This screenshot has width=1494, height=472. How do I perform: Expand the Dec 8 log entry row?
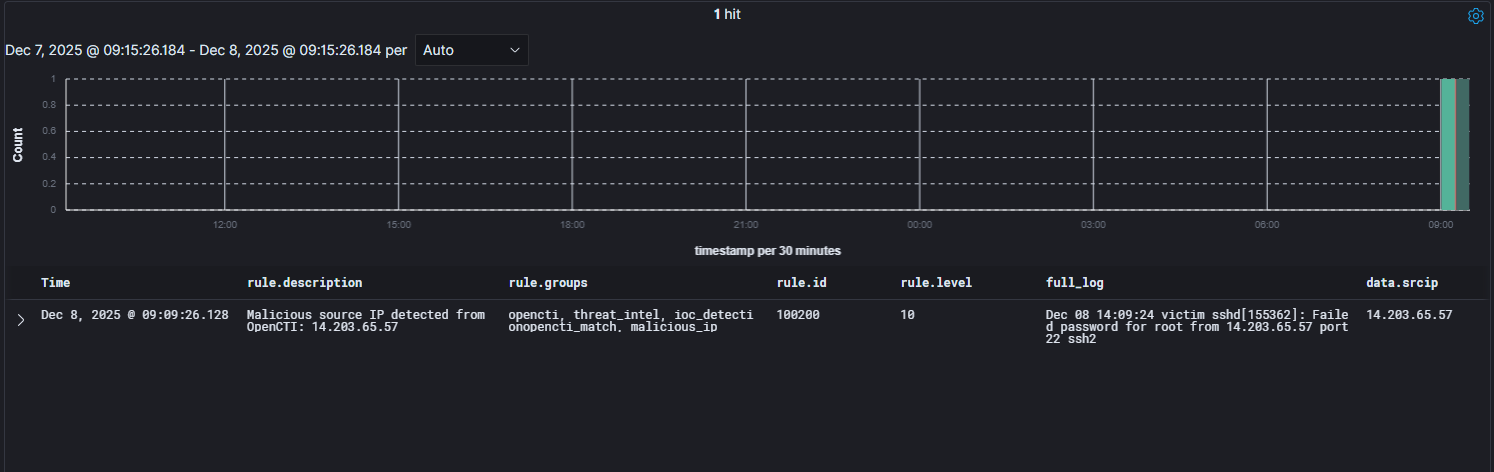point(20,321)
